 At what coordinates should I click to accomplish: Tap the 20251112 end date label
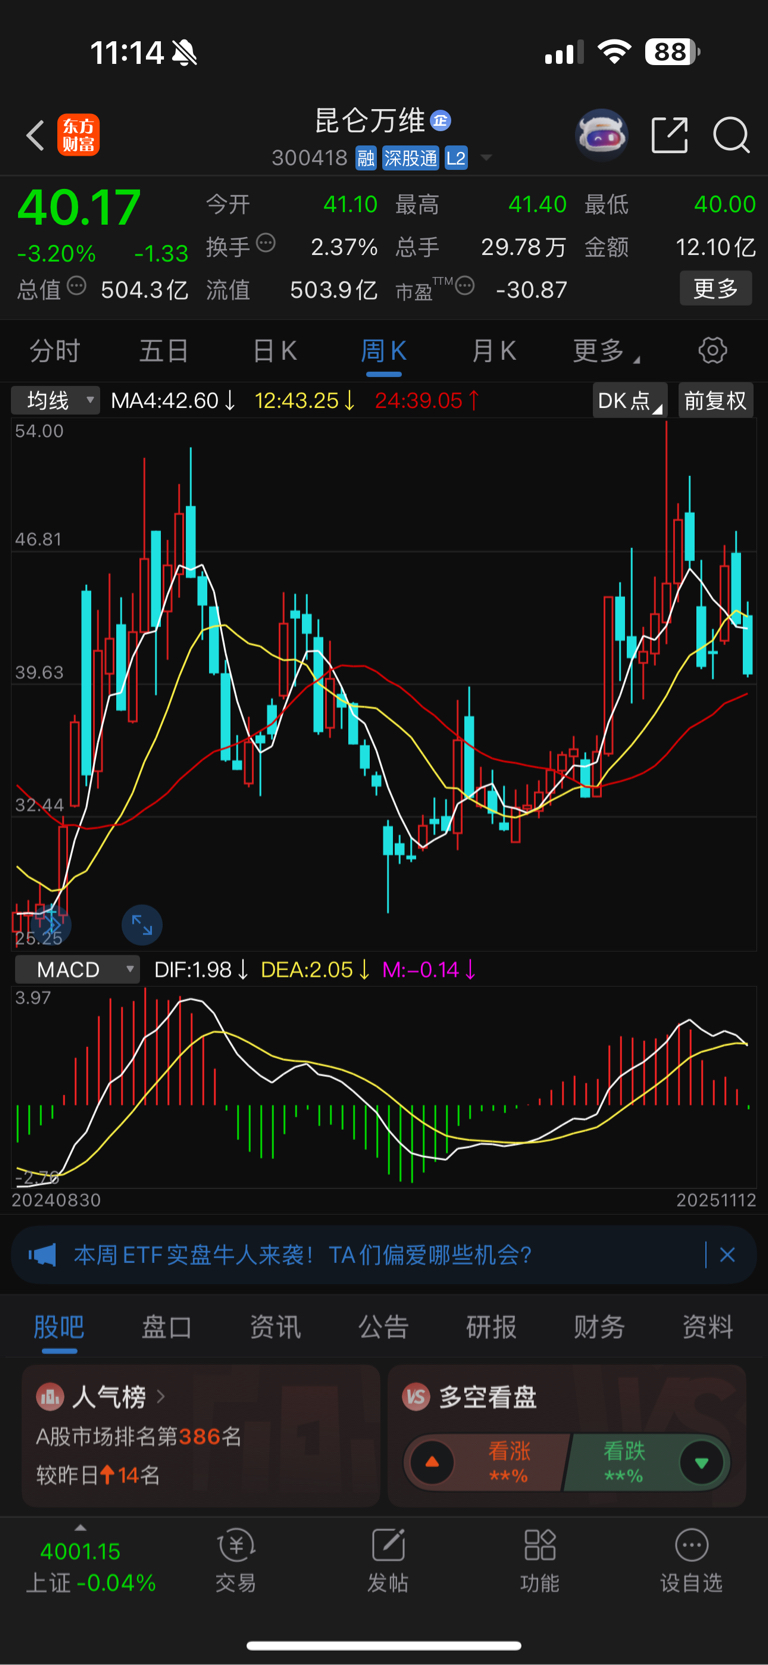pyautogui.click(x=716, y=1200)
